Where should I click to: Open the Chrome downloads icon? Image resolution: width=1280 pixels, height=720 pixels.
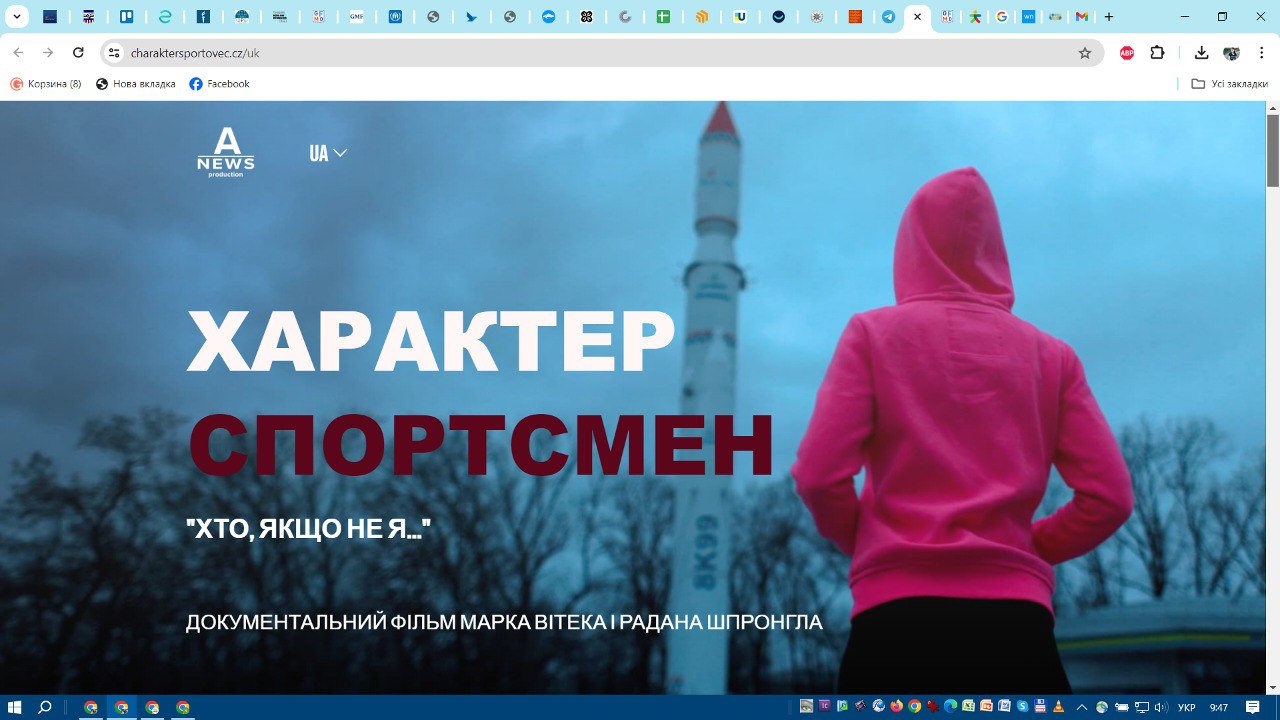coord(1202,53)
